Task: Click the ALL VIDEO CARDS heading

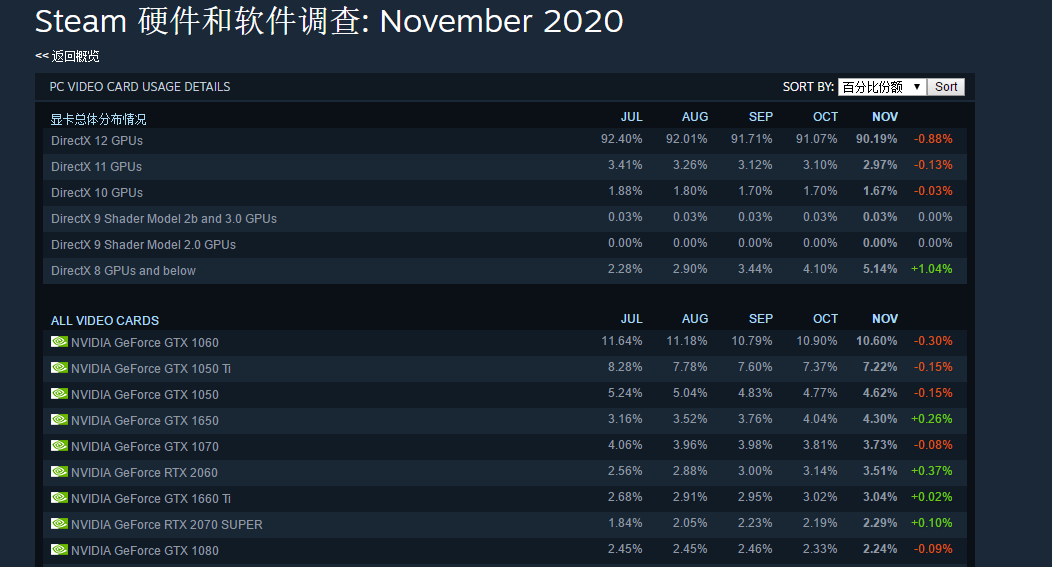Action: click(x=105, y=321)
